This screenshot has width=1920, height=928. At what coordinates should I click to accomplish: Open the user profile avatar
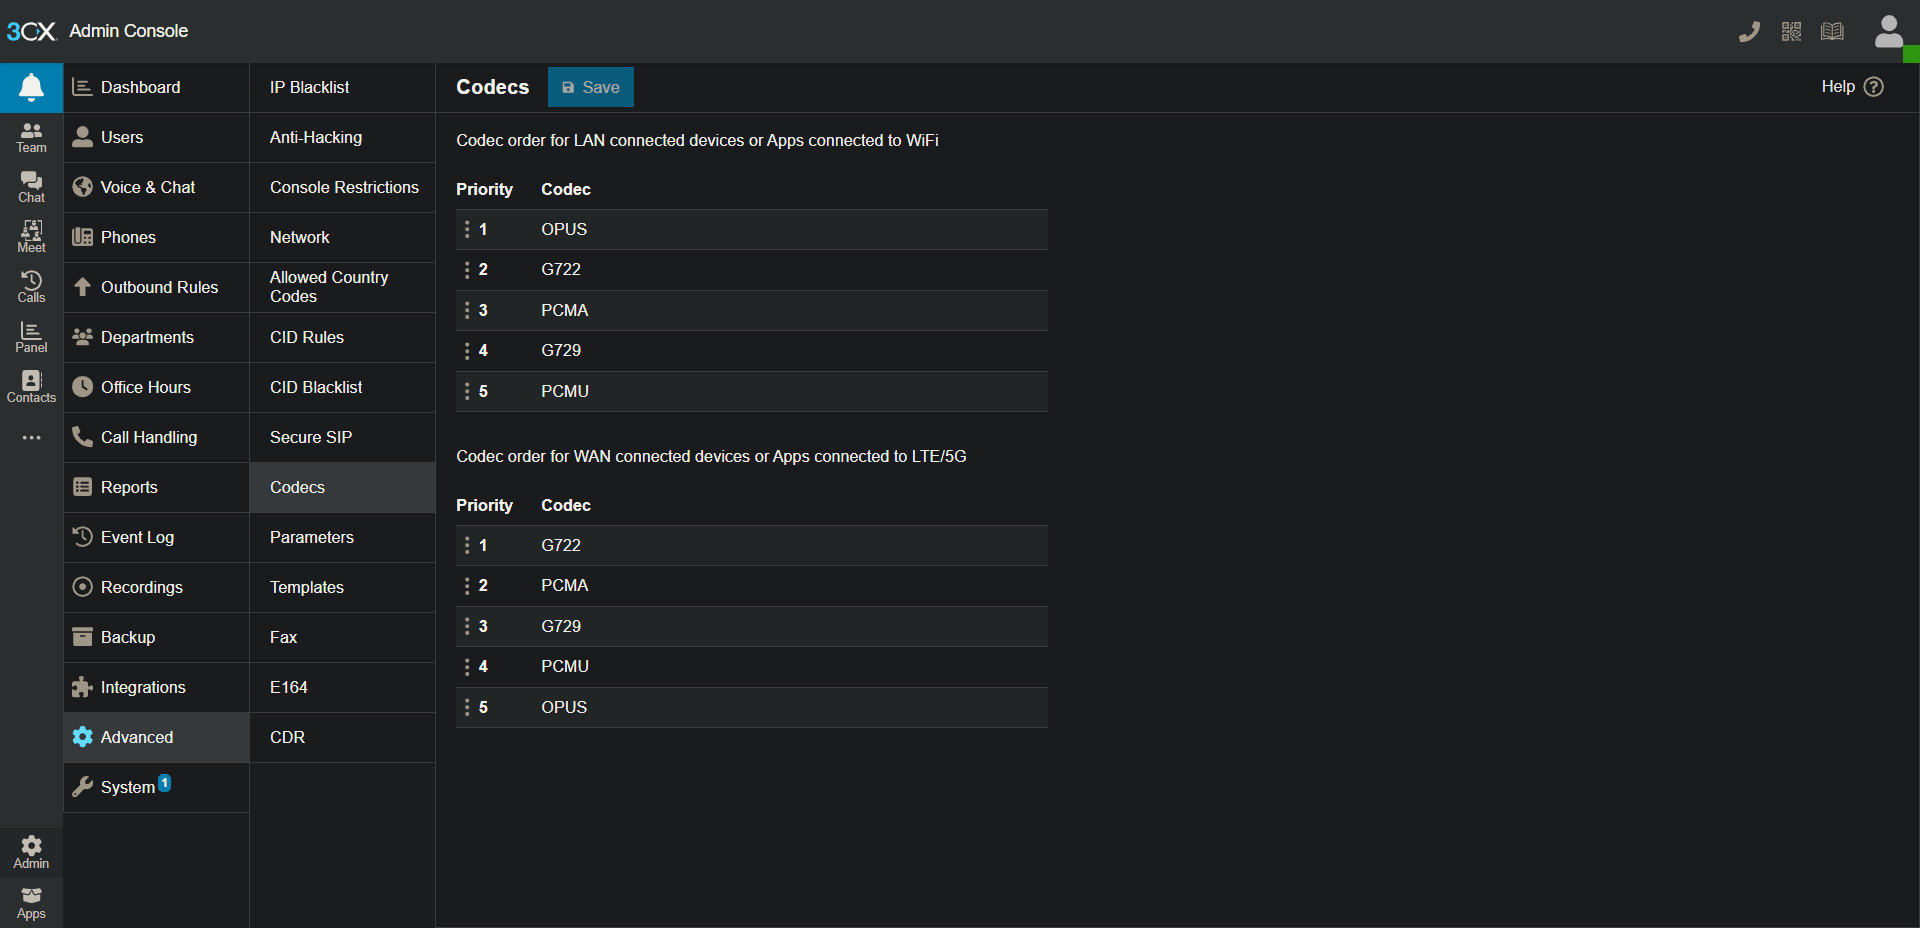click(x=1888, y=31)
